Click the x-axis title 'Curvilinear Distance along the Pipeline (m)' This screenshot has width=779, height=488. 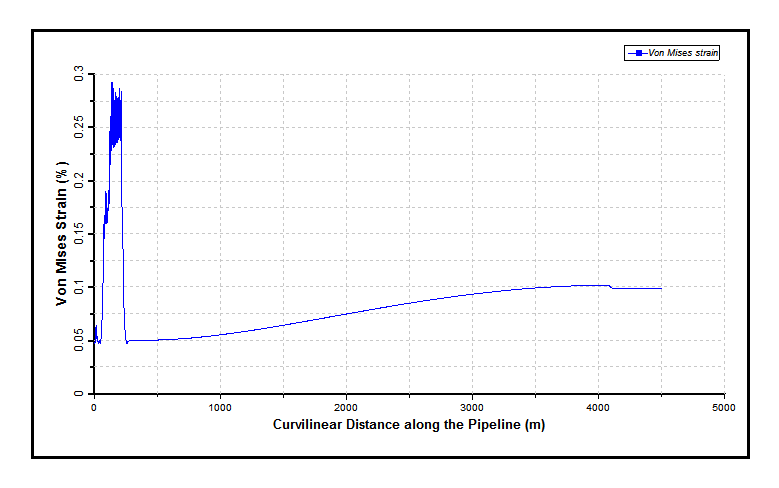(408, 425)
